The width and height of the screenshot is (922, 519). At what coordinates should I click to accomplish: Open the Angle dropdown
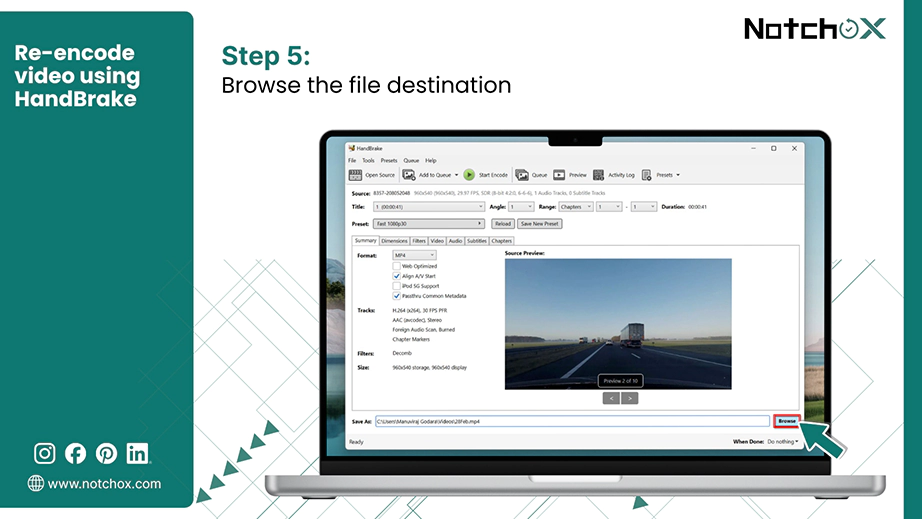[521, 207]
